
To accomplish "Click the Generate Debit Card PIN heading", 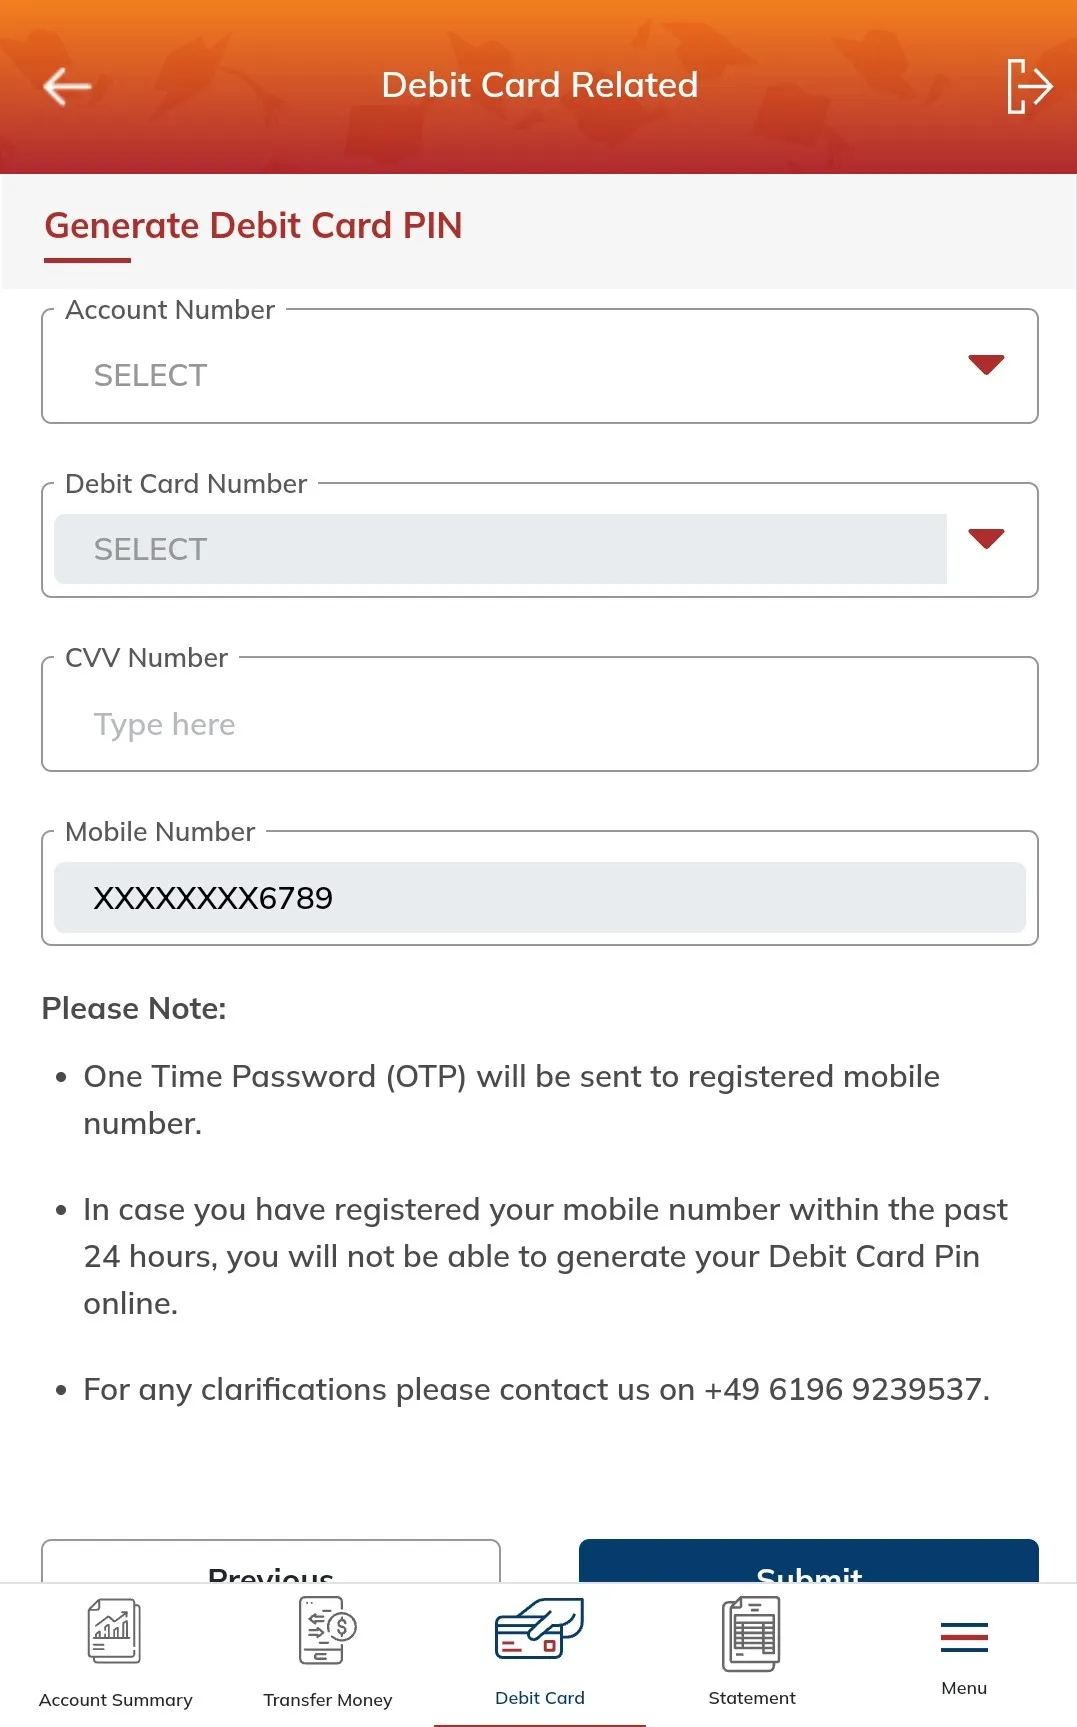I will point(253,226).
